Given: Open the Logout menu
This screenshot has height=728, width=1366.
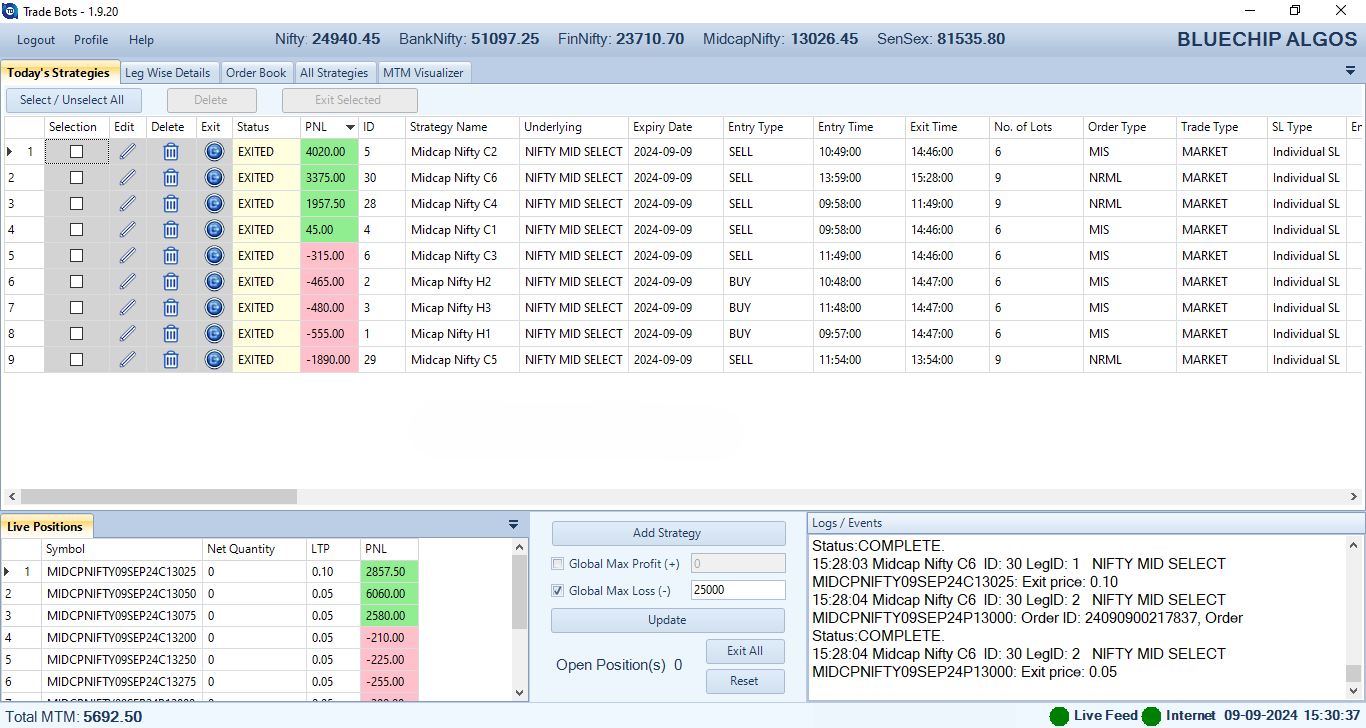Looking at the screenshot, I should [x=36, y=40].
